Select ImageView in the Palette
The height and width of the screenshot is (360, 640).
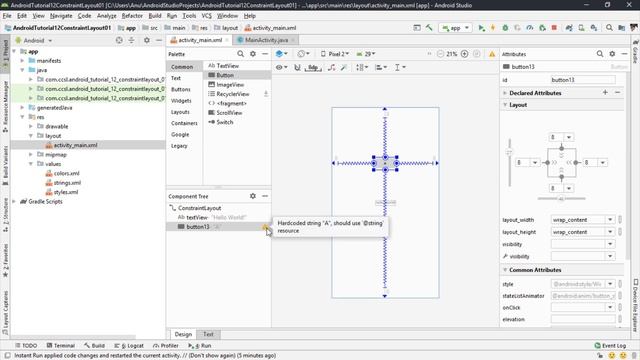pos(230,84)
